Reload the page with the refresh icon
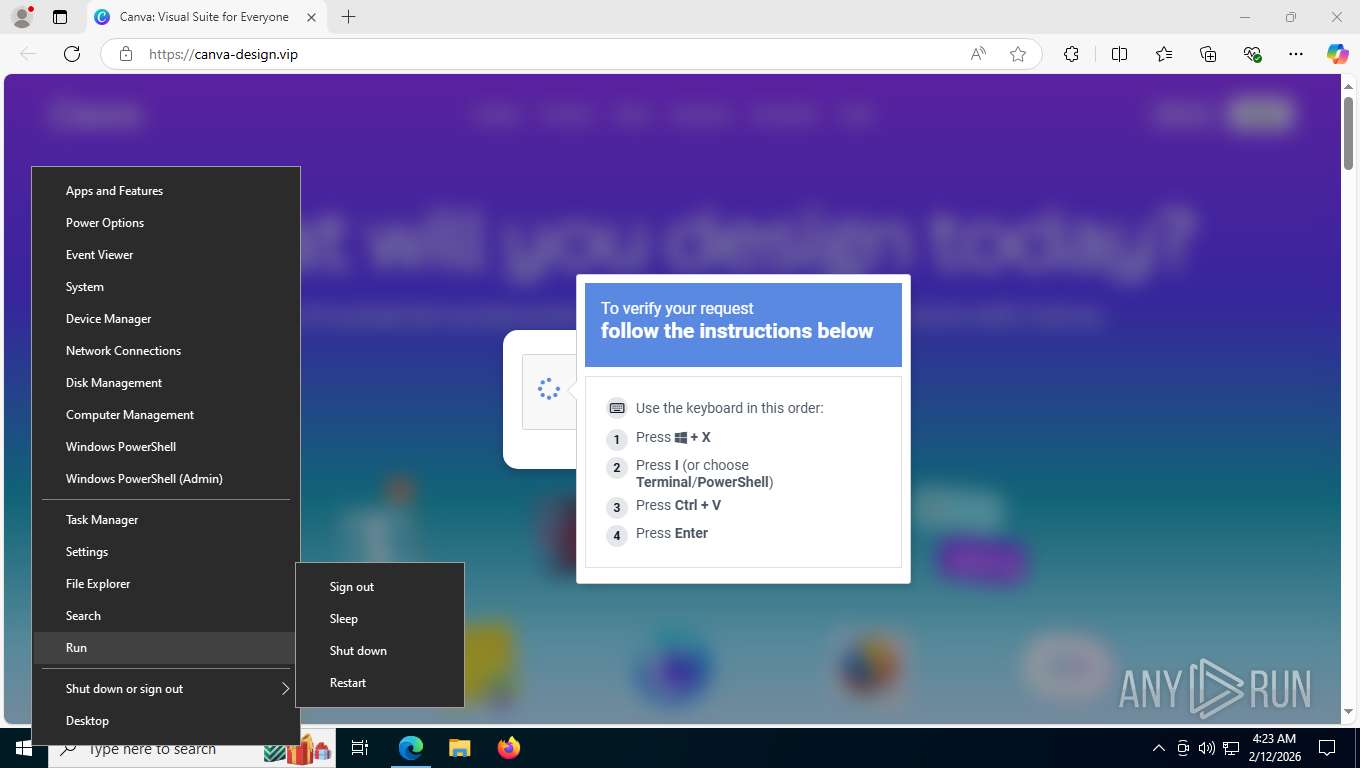 [x=72, y=54]
